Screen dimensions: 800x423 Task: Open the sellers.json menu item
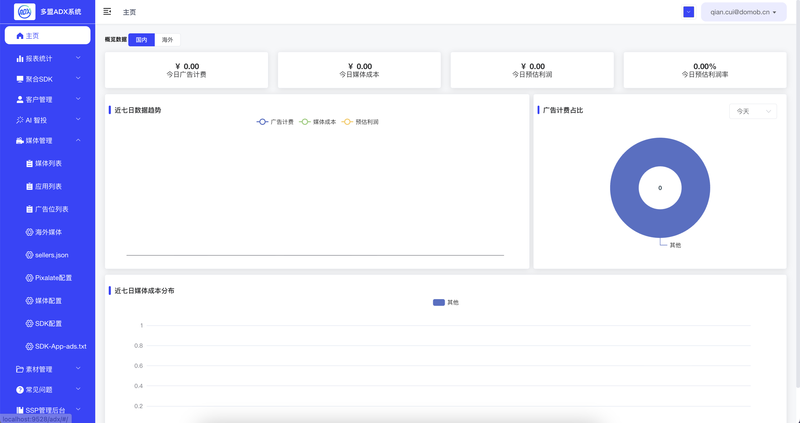pos(47,255)
